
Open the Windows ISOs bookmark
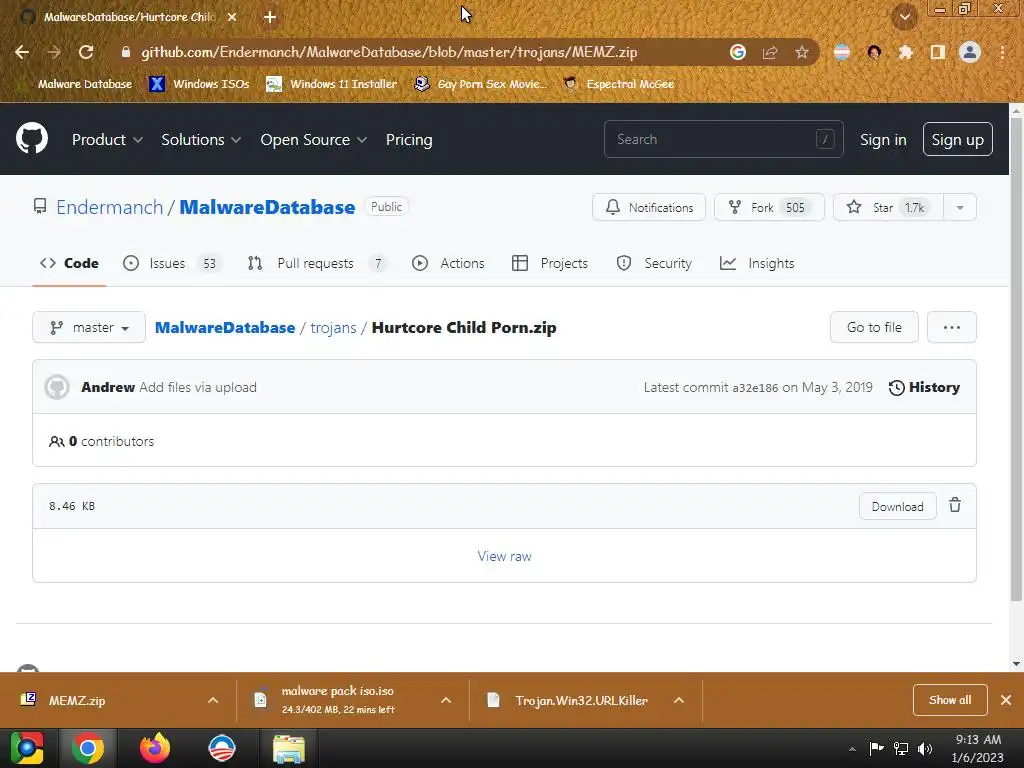coord(199,84)
